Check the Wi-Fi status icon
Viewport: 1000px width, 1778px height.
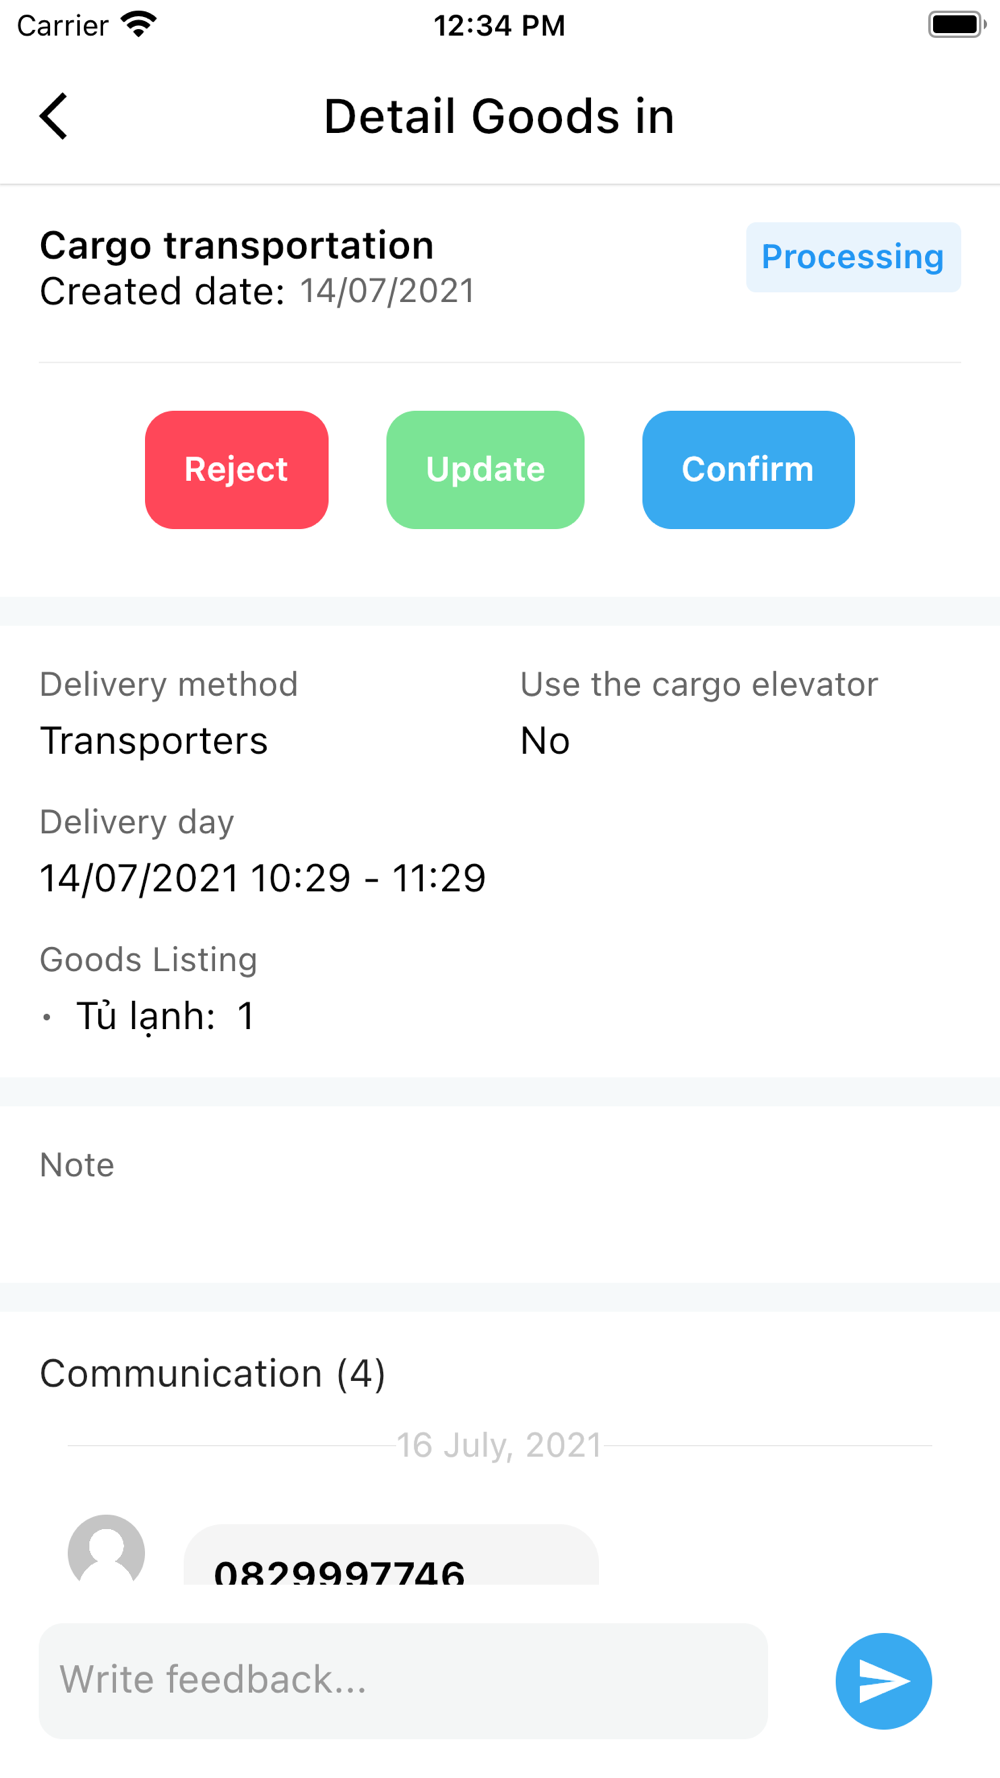coord(139,25)
